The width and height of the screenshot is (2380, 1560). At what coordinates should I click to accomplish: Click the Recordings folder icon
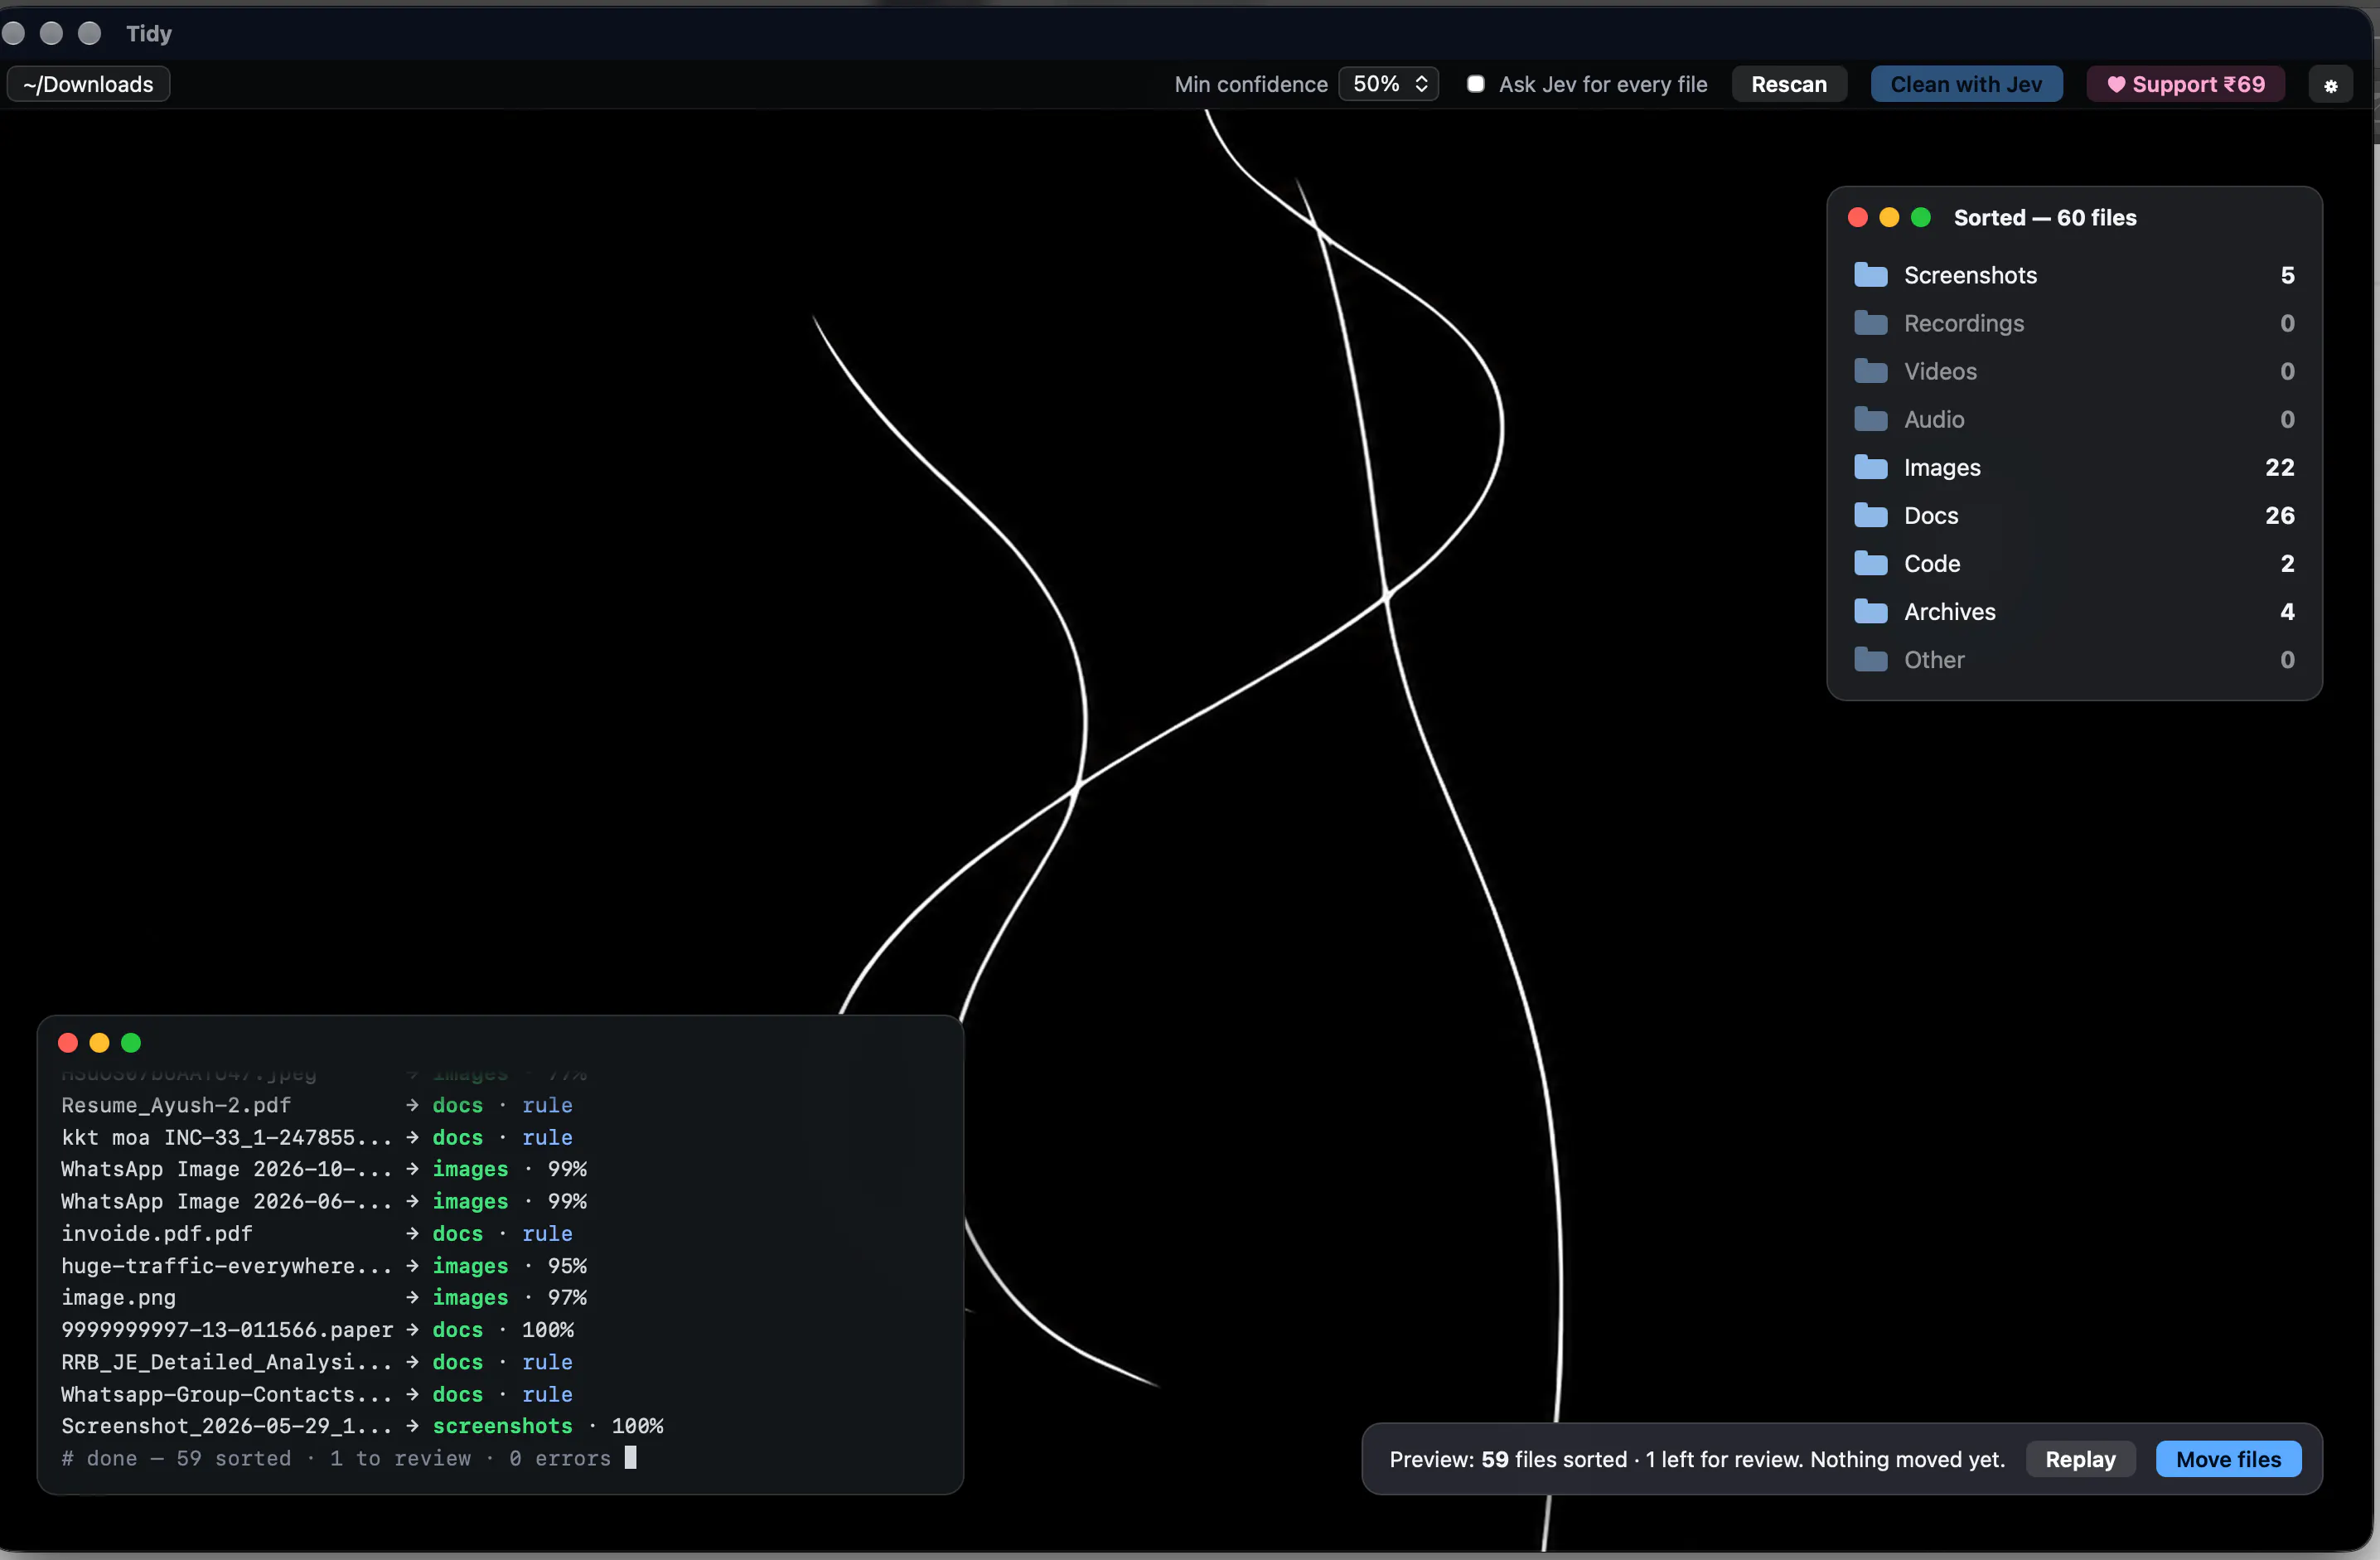pos(1870,323)
